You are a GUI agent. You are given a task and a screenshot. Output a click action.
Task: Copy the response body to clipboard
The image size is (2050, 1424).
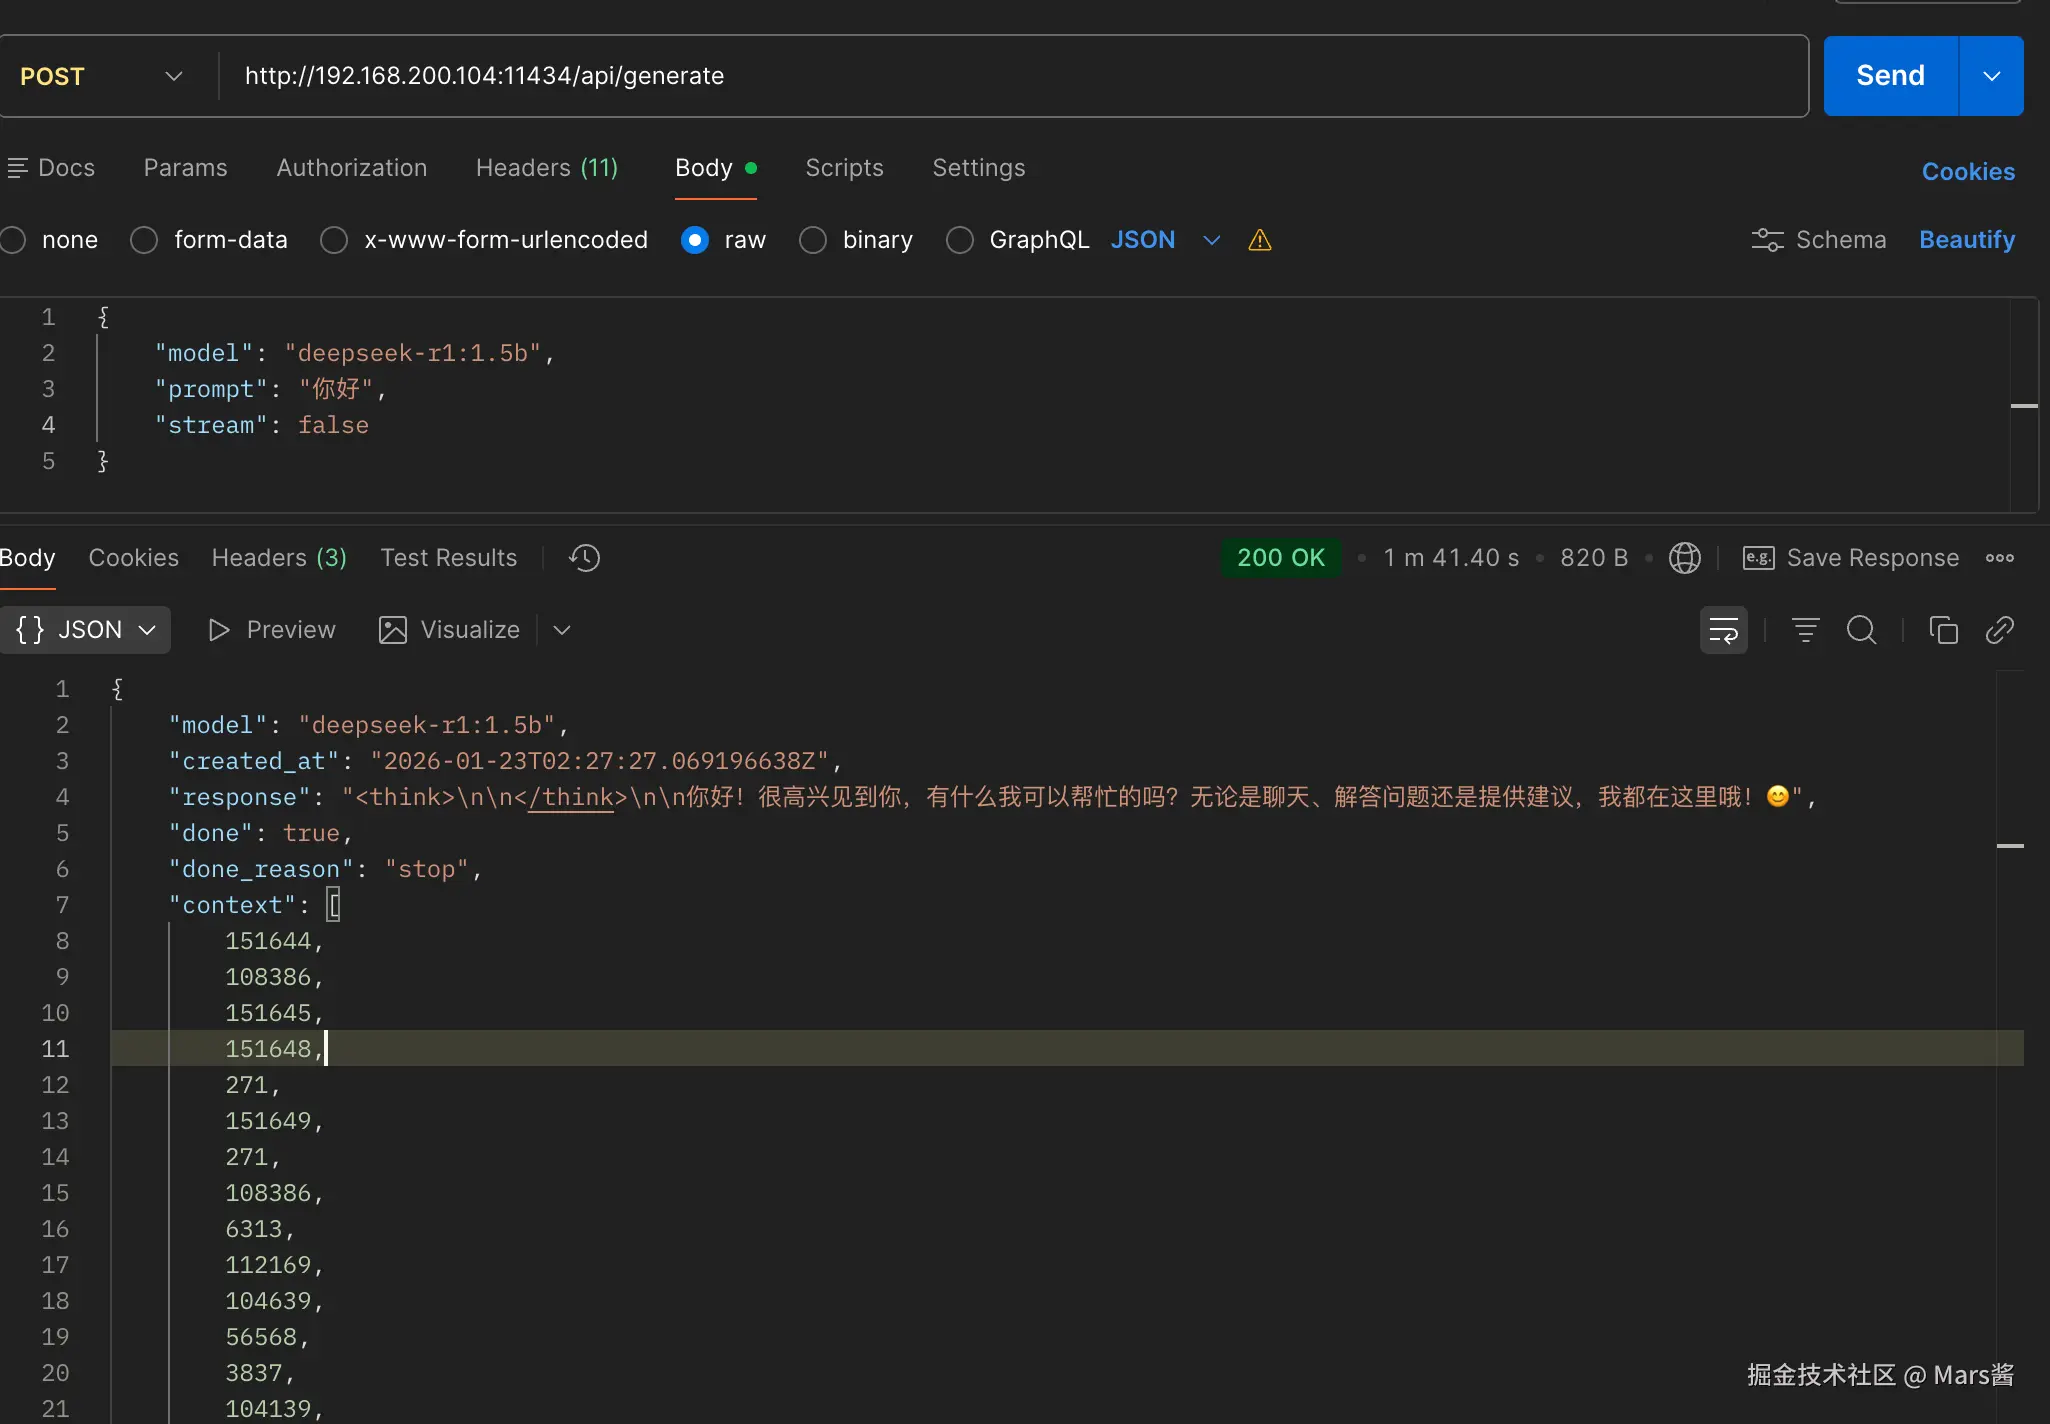coord(1943,630)
